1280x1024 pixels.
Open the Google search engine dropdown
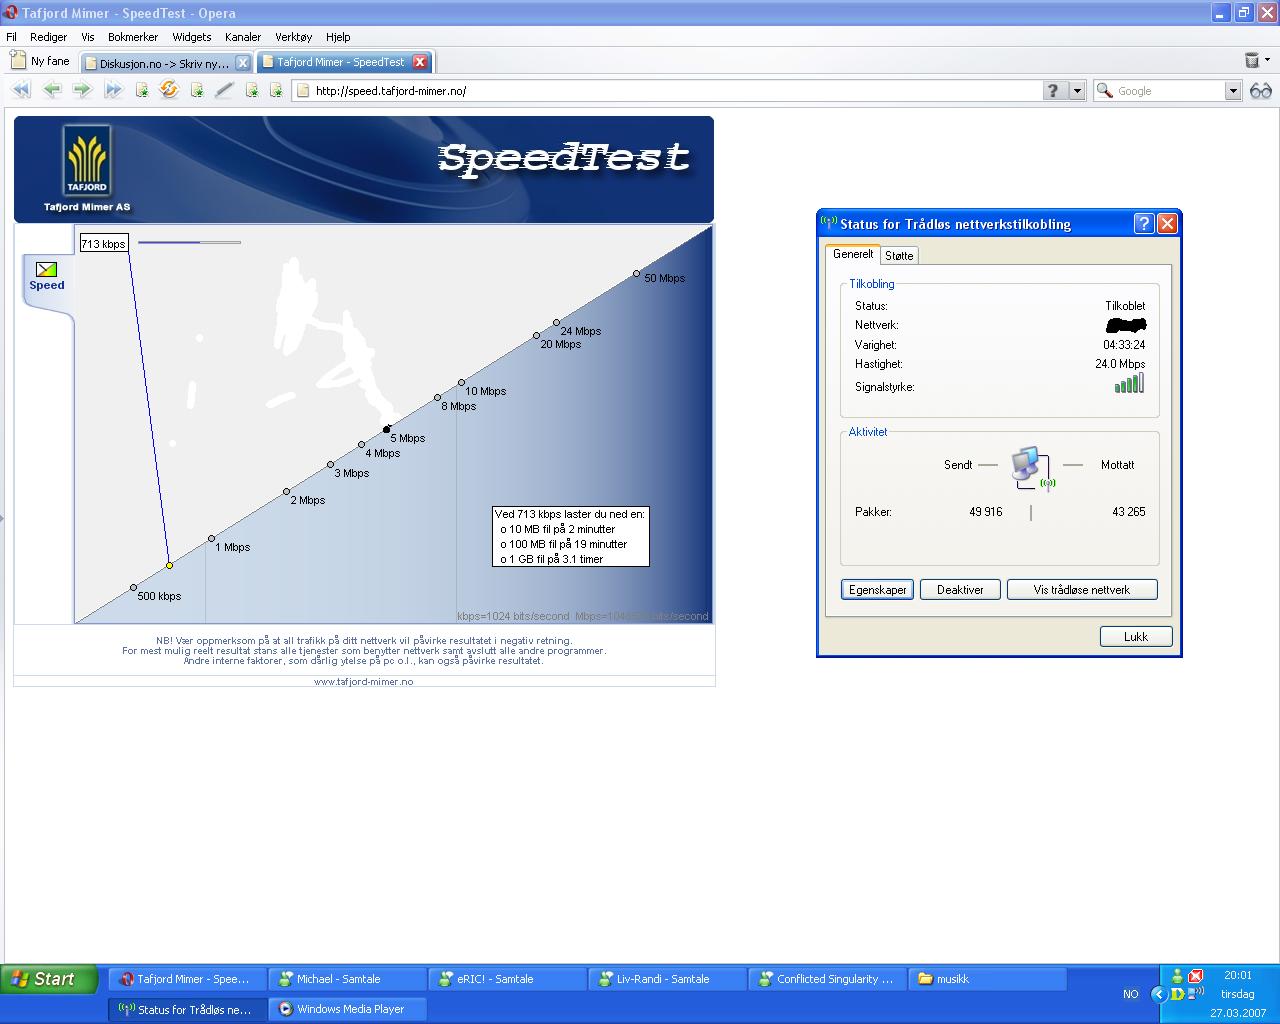(x=1232, y=90)
